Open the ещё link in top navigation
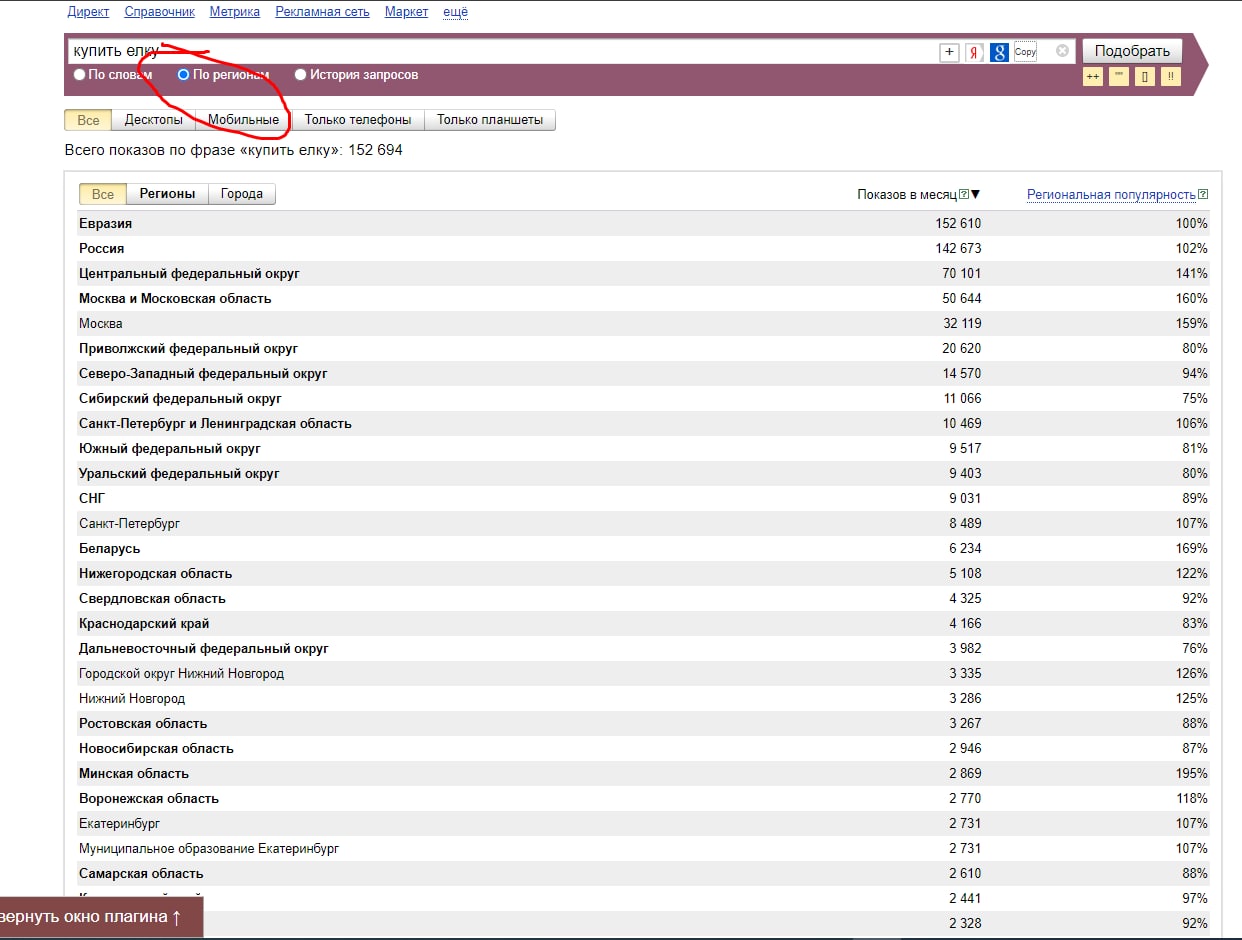Viewport: 1242px width, 940px height. 455,12
